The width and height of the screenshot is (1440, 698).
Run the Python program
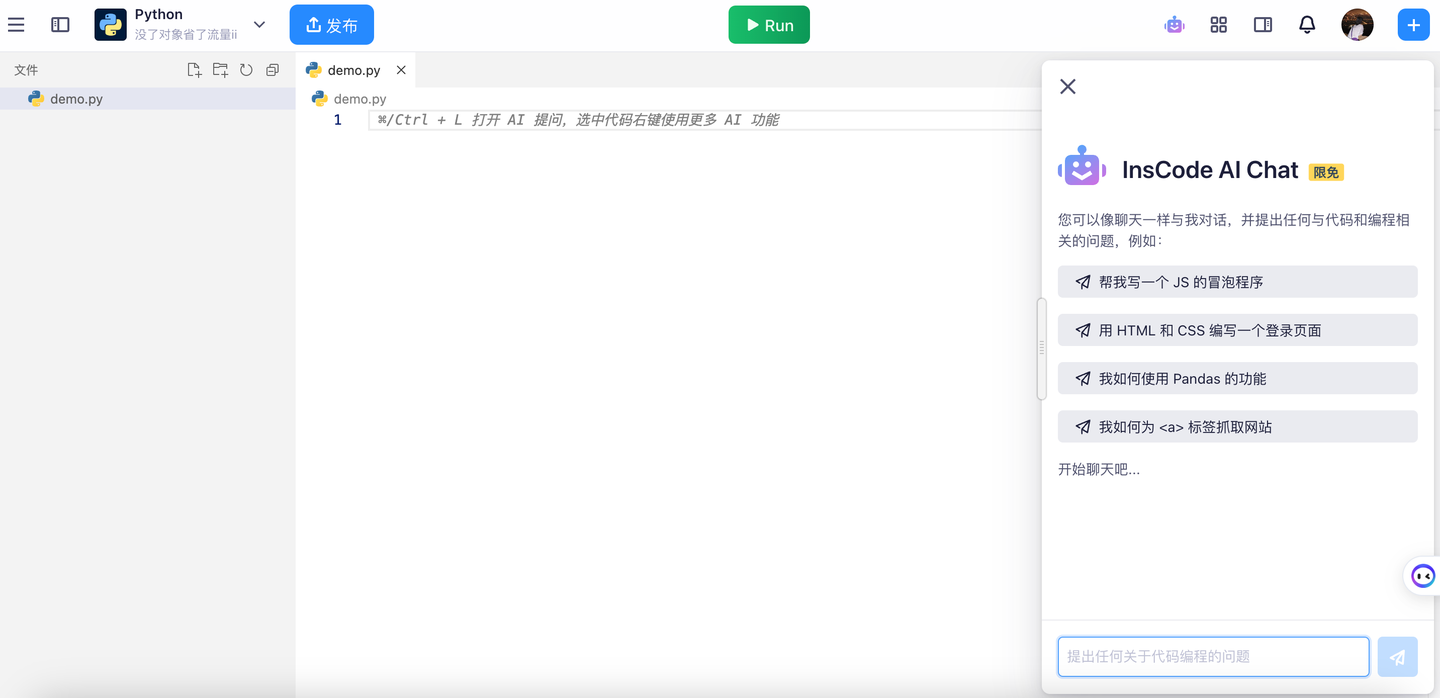pos(769,24)
